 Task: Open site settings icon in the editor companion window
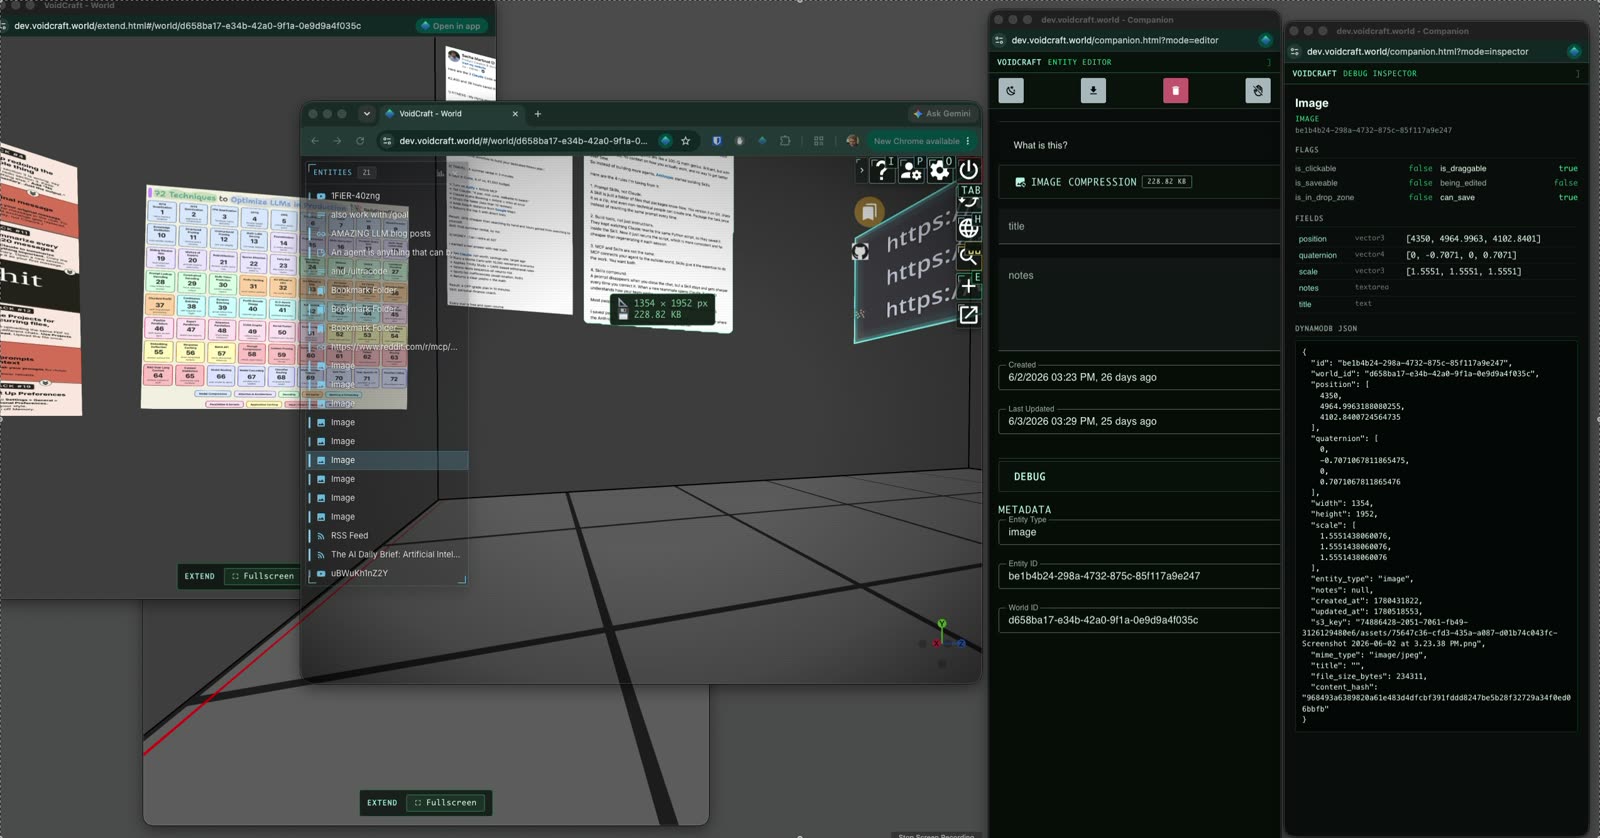pyautogui.click(x=999, y=40)
